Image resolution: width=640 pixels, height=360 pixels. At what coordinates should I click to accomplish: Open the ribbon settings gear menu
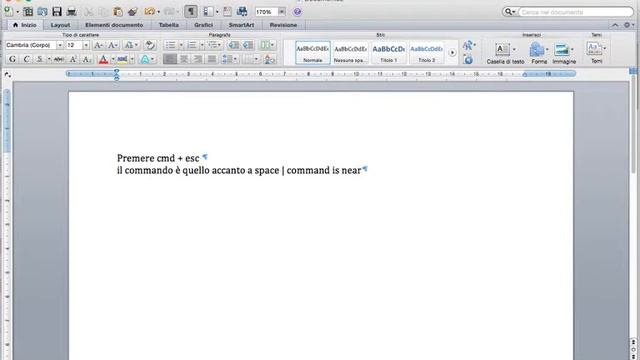[629, 25]
